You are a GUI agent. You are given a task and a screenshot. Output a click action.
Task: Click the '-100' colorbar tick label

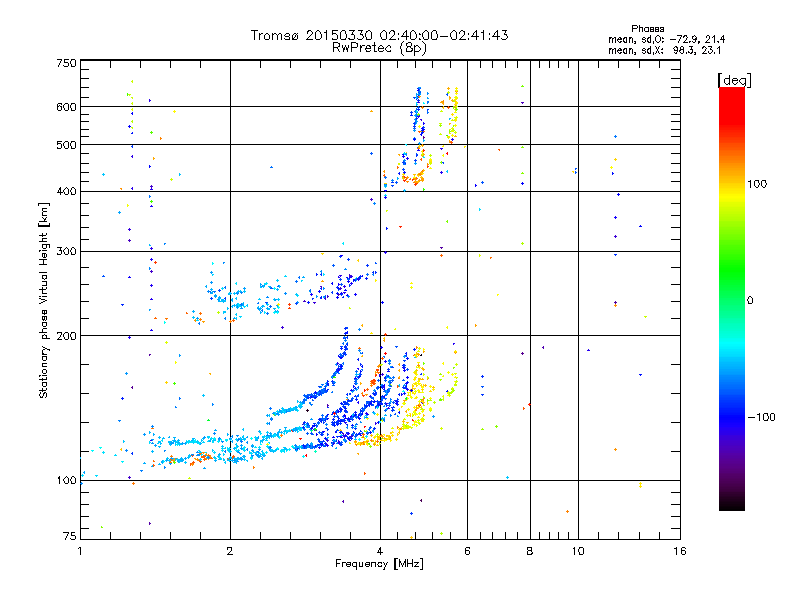click(x=761, y=417)
